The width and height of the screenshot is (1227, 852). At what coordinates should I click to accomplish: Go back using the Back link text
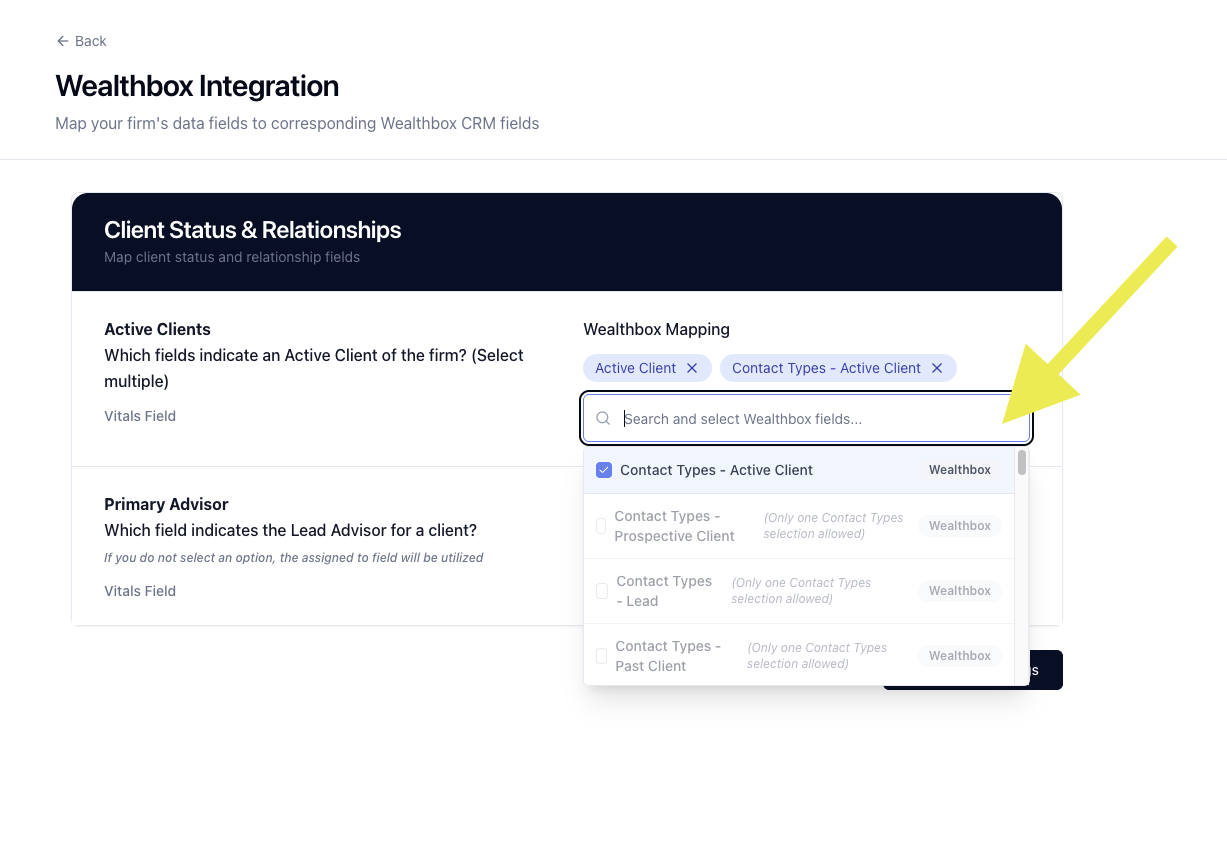click(90, 41)
